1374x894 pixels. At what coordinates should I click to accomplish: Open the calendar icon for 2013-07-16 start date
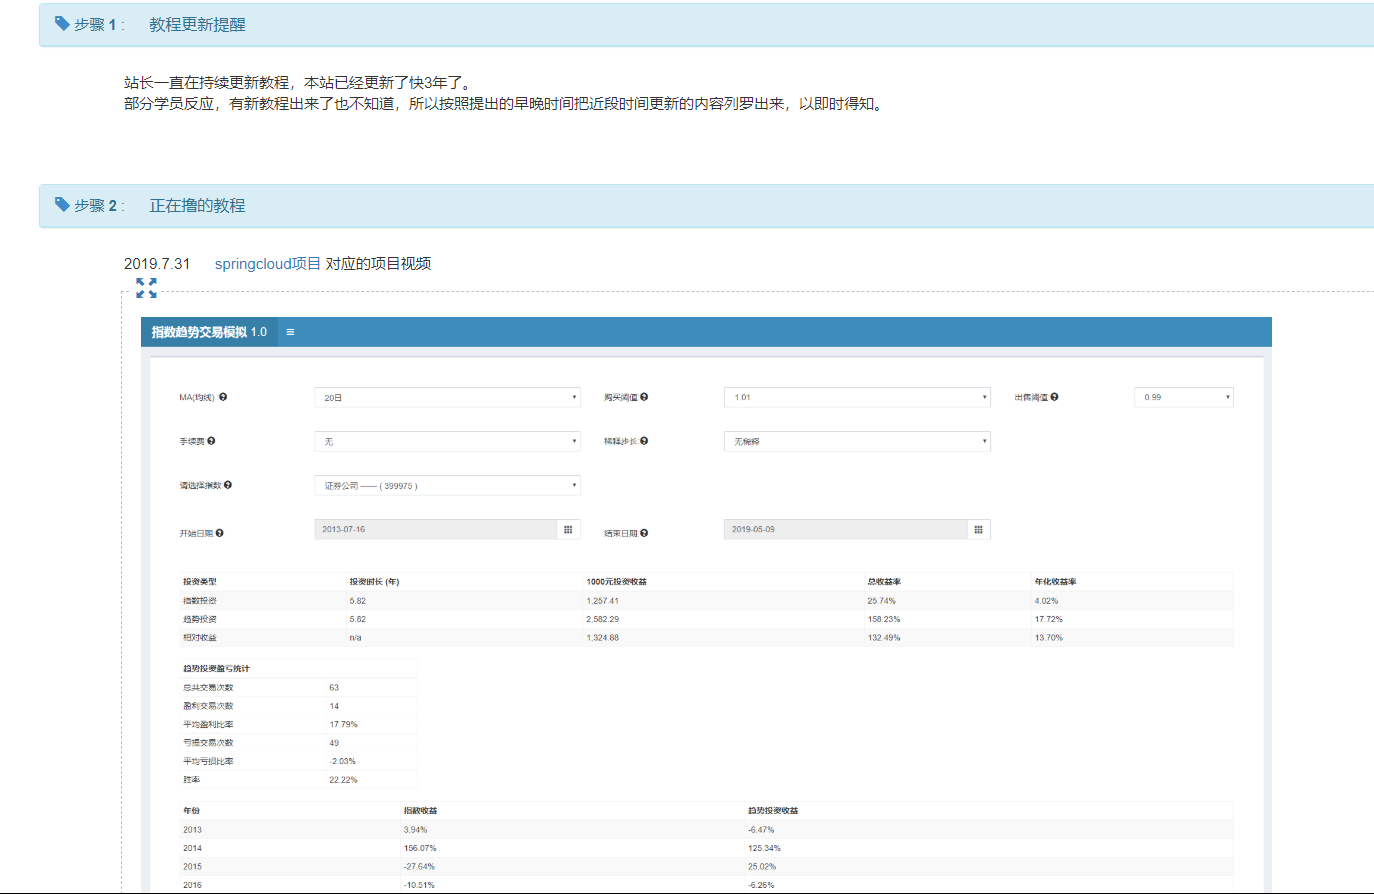pyautogui.click(x=568, y=529)
